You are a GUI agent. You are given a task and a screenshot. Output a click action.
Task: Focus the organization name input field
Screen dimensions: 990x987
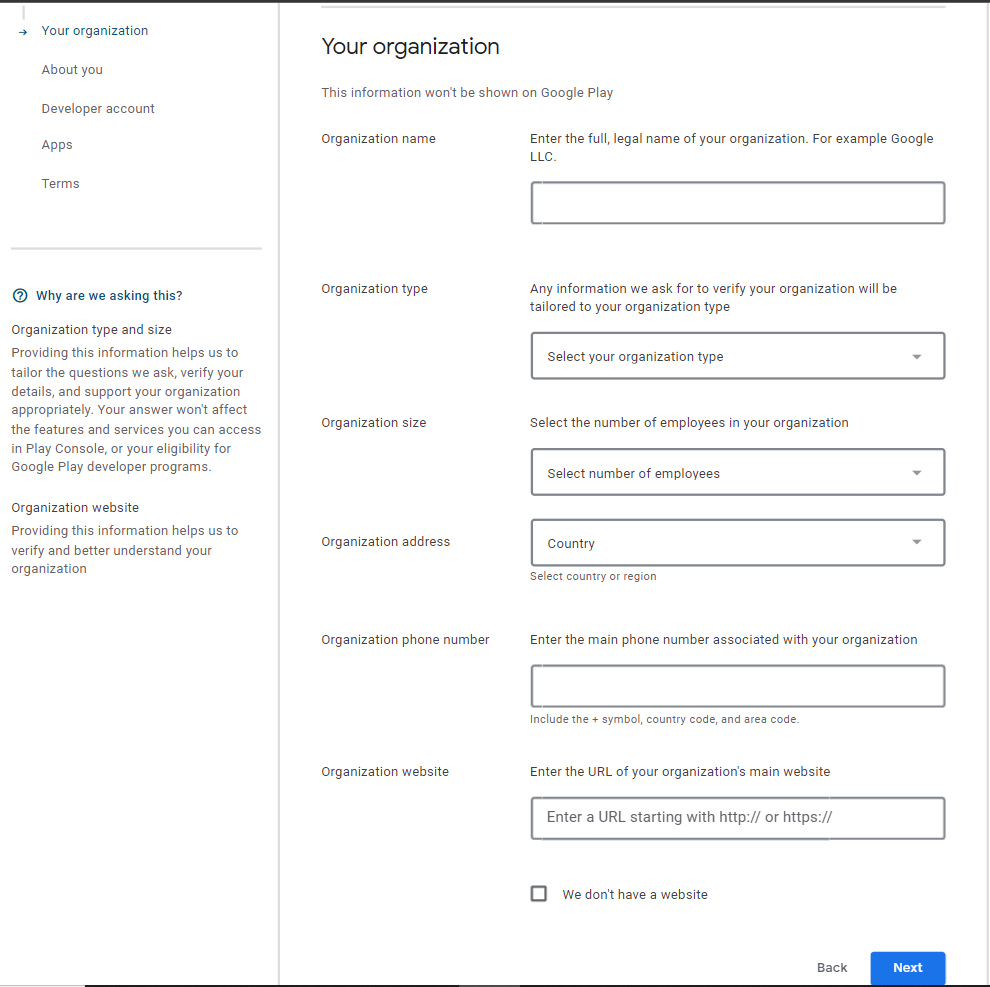[737, 203]
